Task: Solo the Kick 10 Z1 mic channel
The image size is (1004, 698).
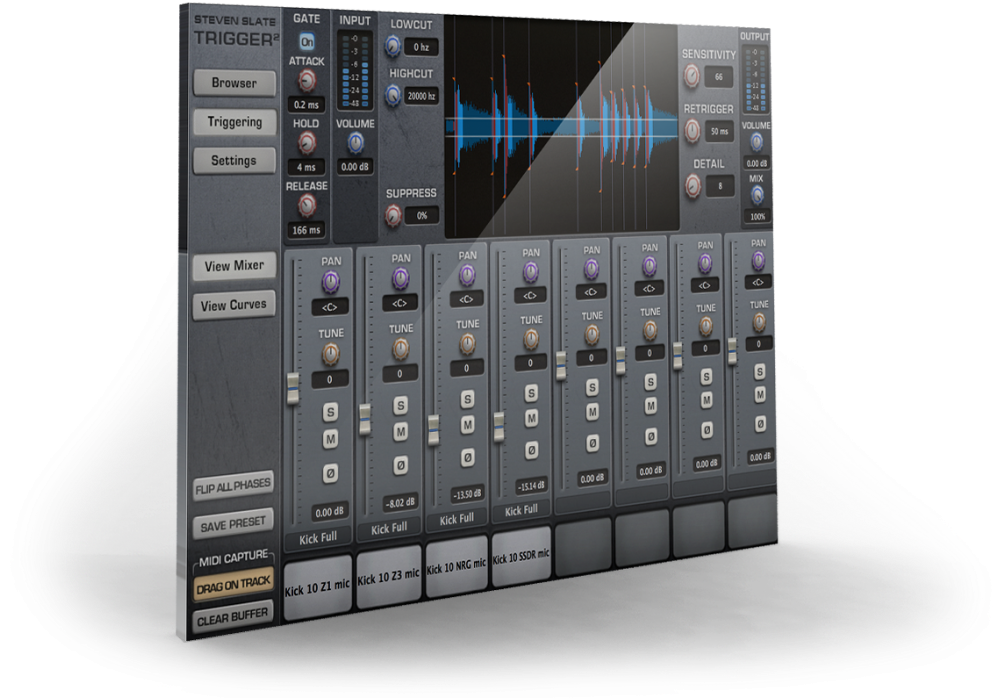Action: tap(330, 412)
